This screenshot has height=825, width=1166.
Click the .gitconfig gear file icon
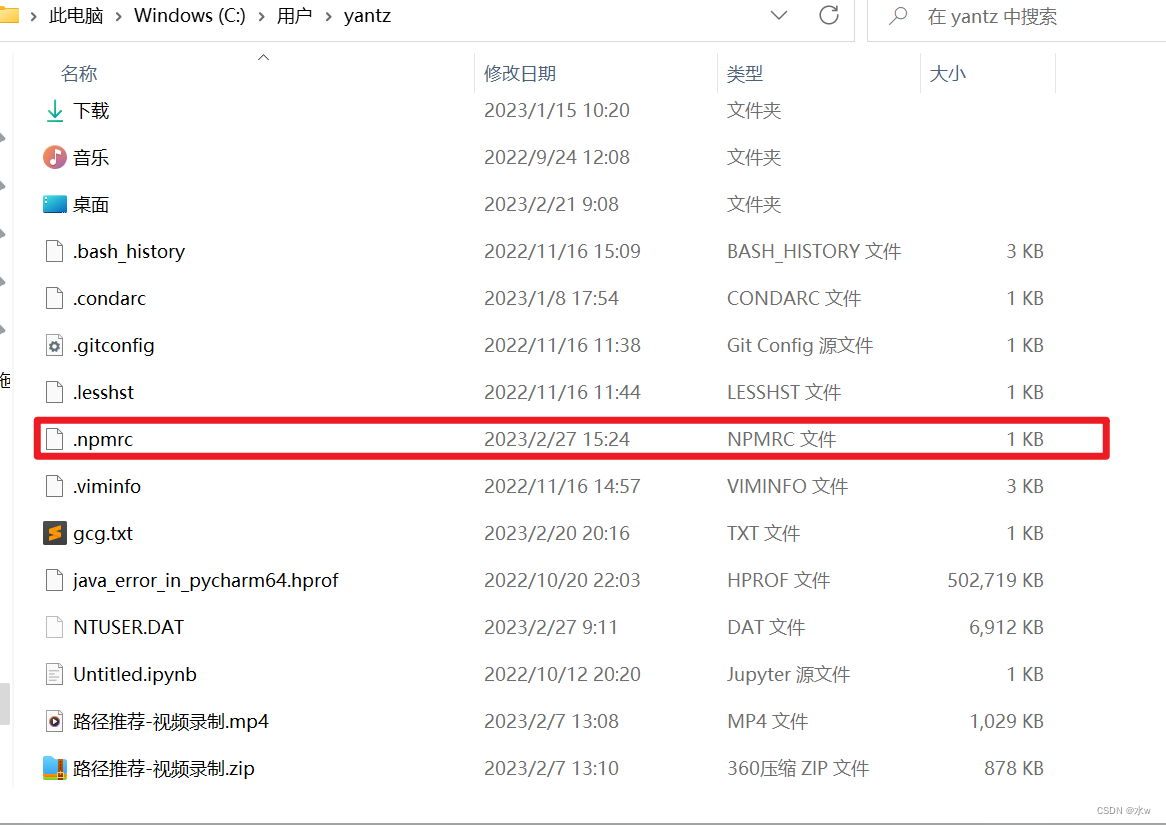tap(54, 345)
